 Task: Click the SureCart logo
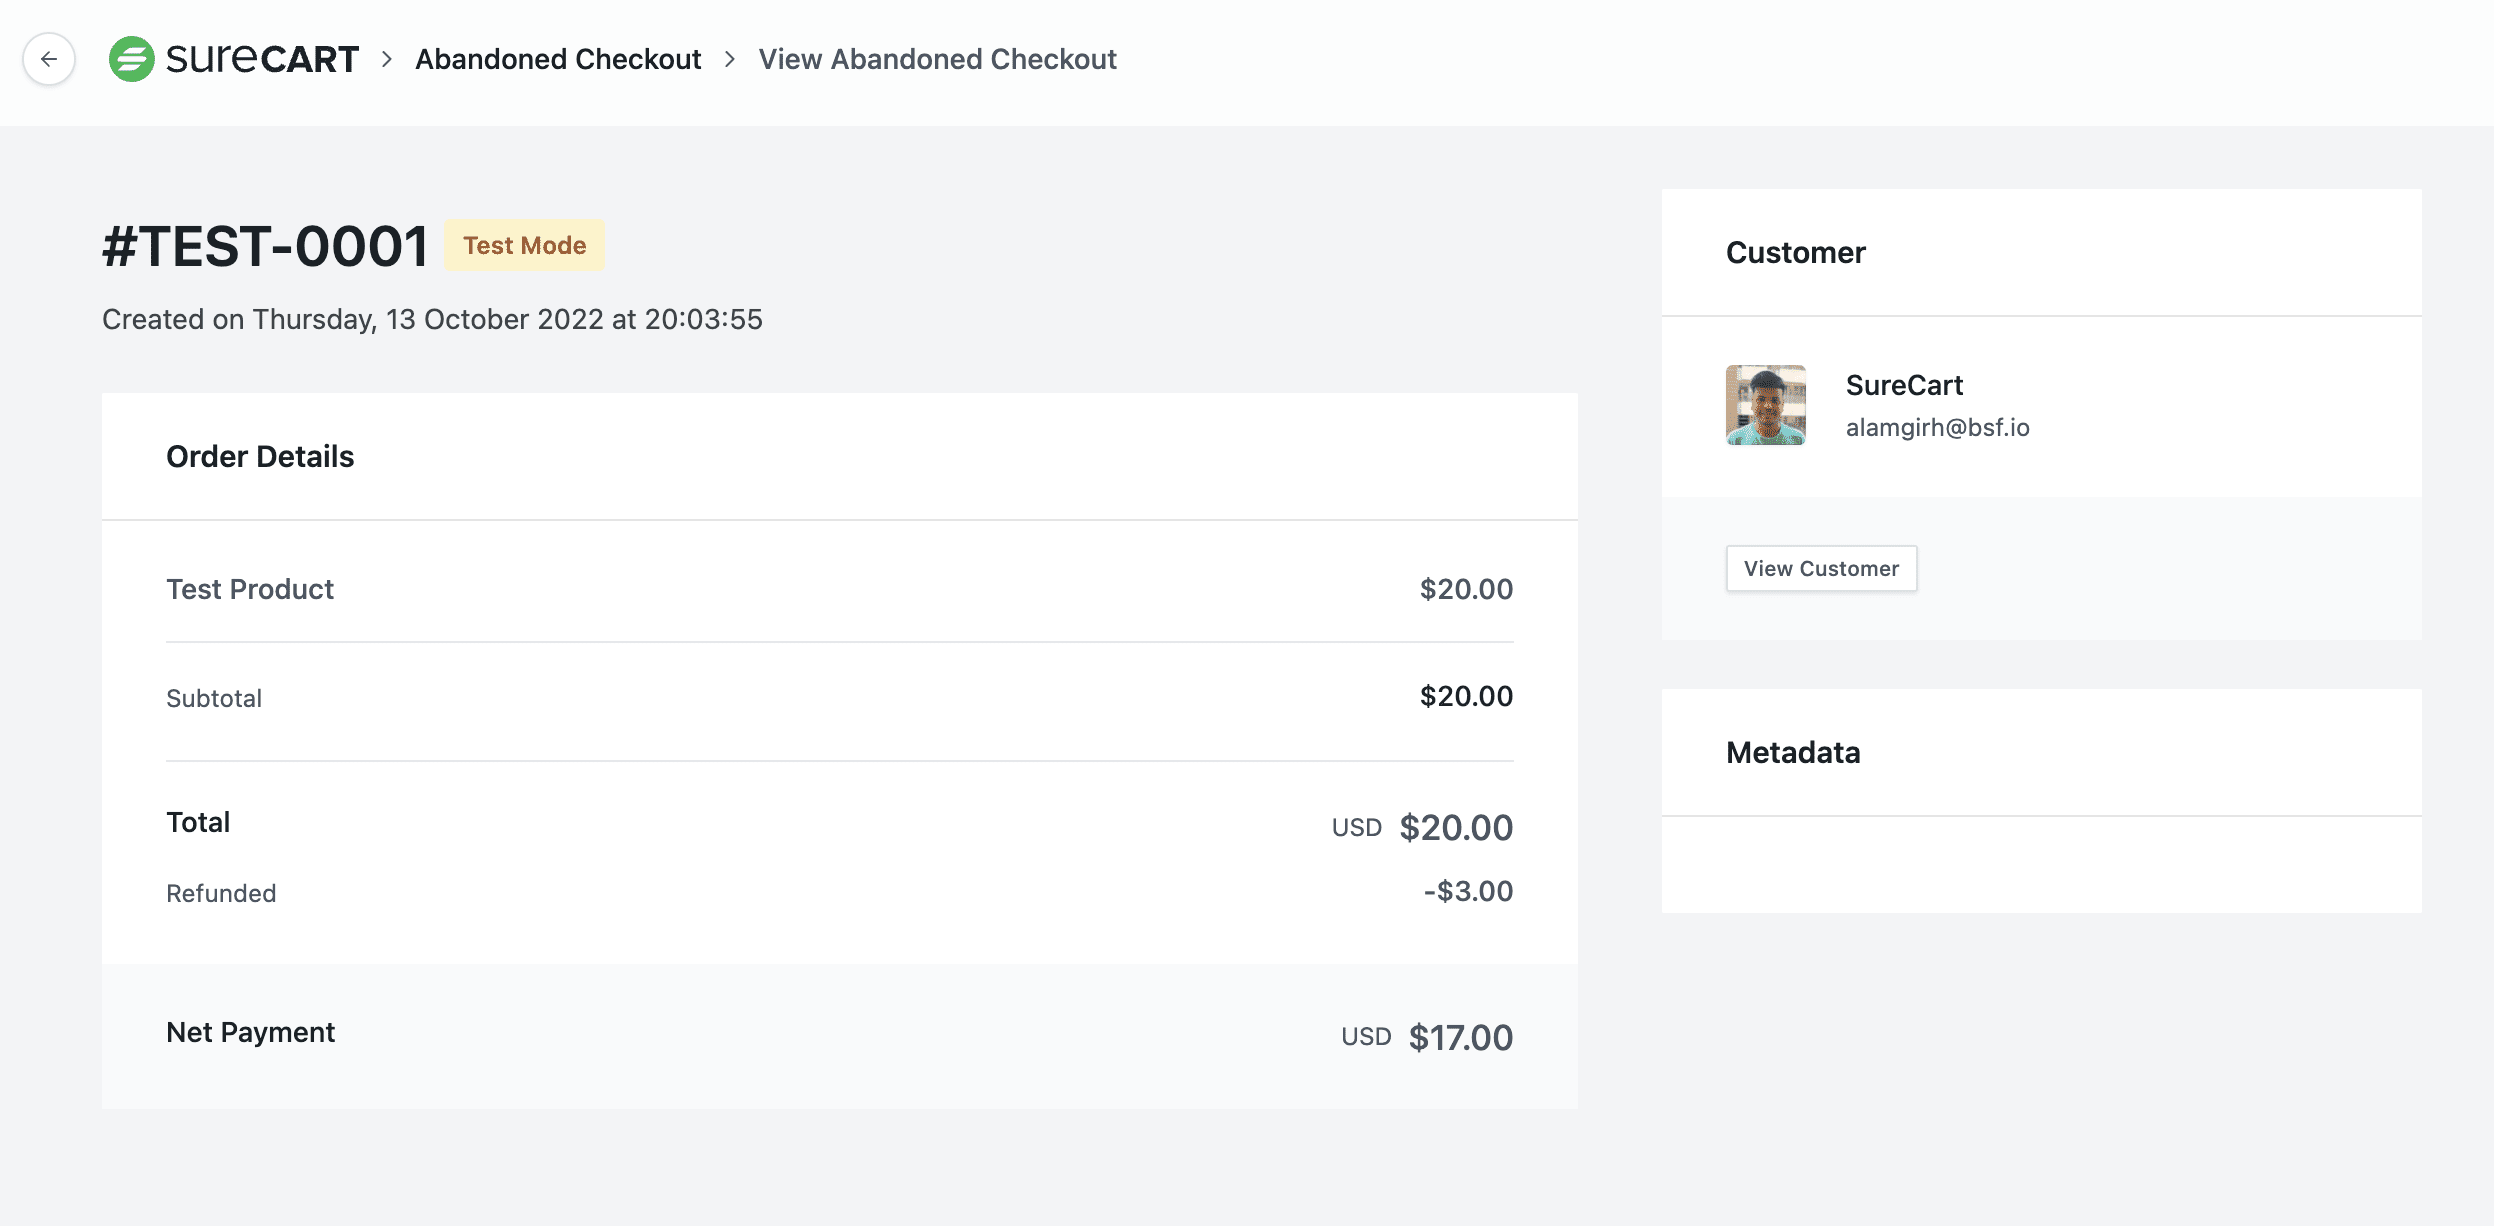tap(234, 59)
